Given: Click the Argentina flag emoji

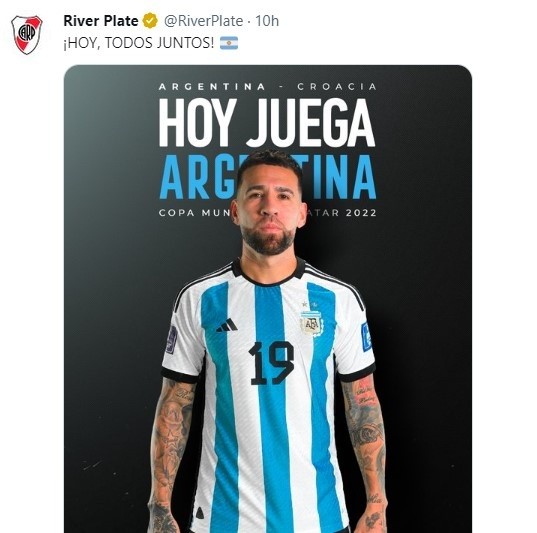Looking at the screenshot, I should click(229, 43).
